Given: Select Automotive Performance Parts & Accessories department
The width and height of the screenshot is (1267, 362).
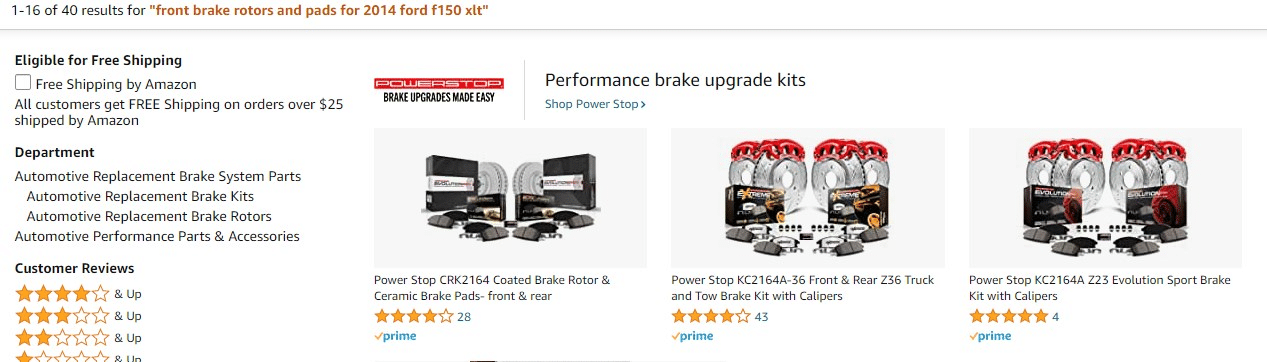Looking at the screenshot, I should [x=157, y=236].
